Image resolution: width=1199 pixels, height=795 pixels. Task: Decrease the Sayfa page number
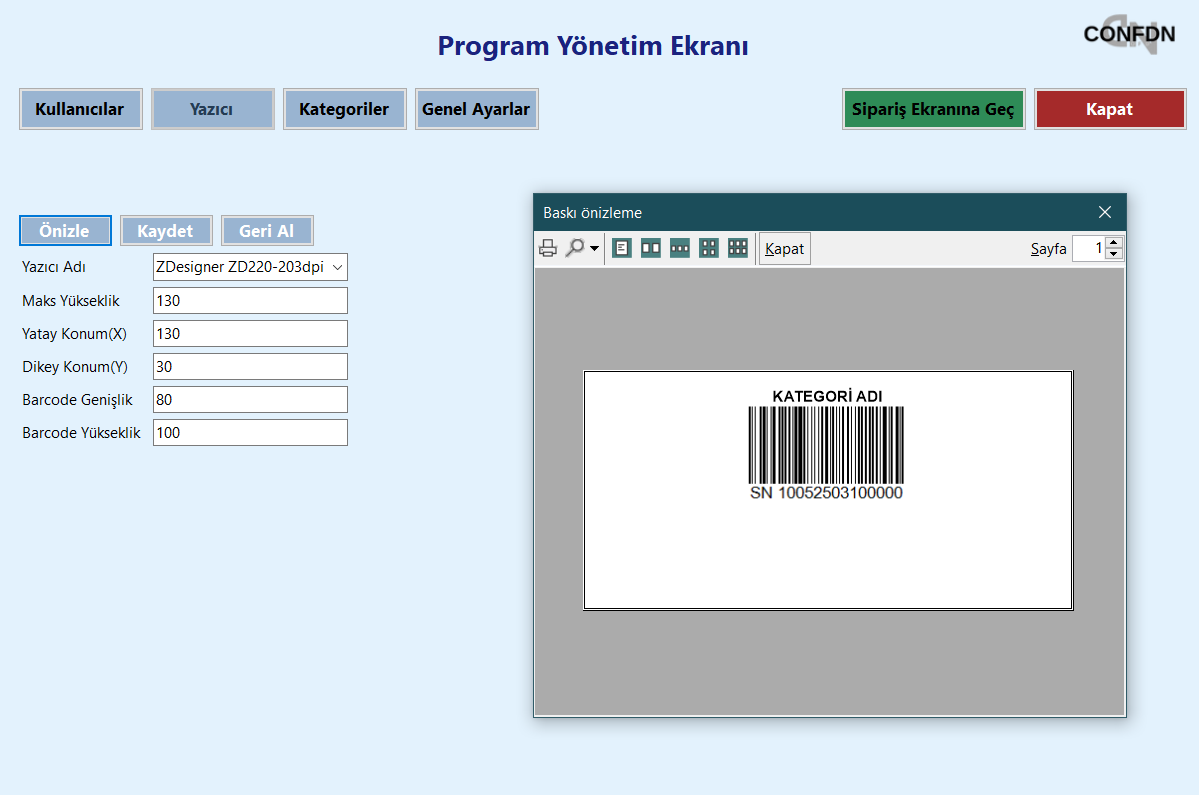coord(1114,254)
